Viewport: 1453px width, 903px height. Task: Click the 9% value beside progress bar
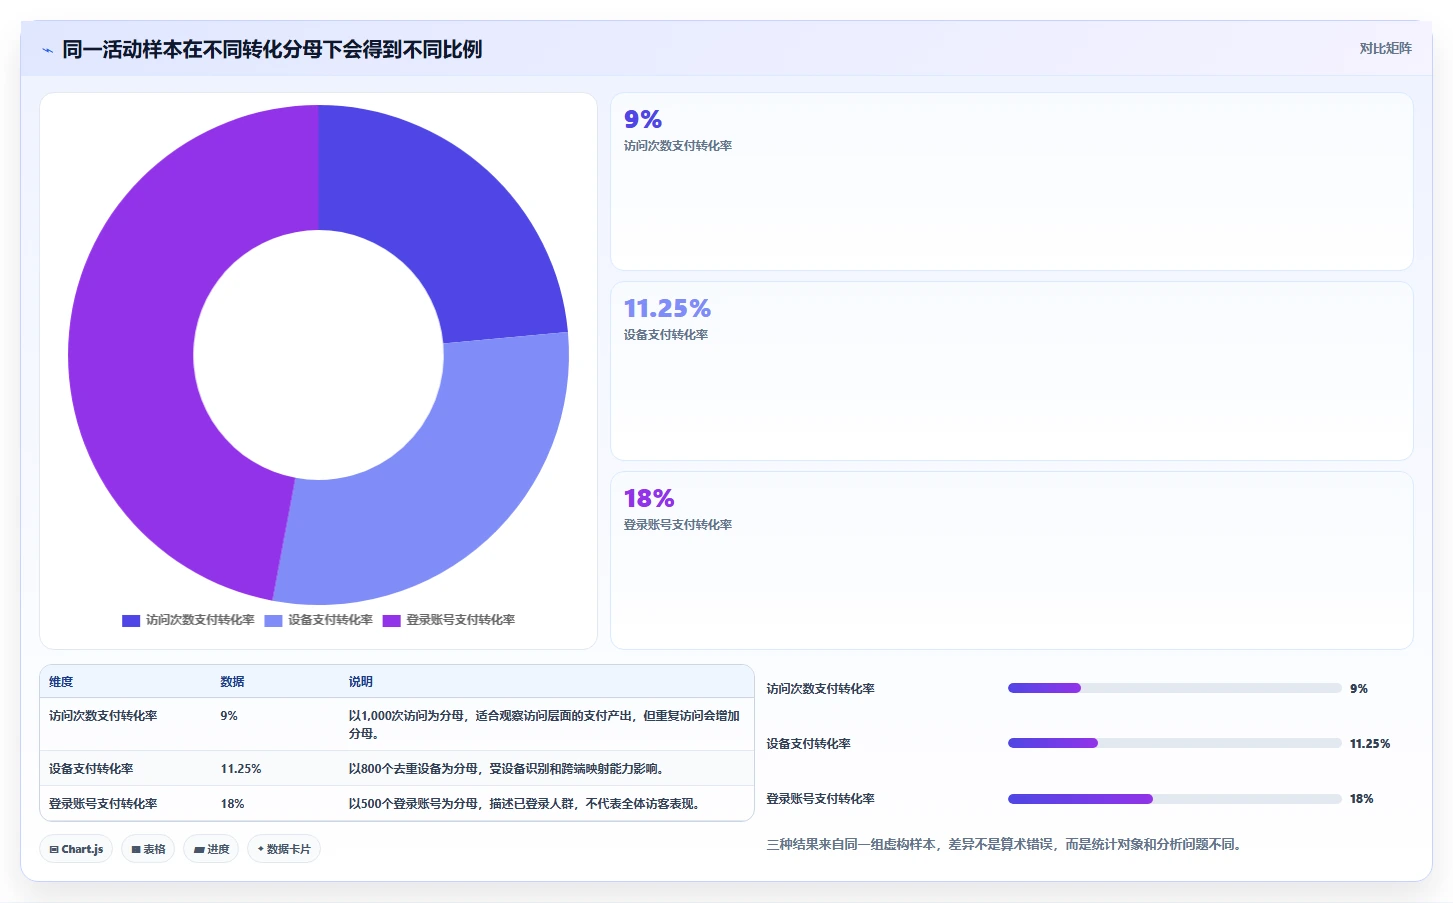coord(1359,689)
